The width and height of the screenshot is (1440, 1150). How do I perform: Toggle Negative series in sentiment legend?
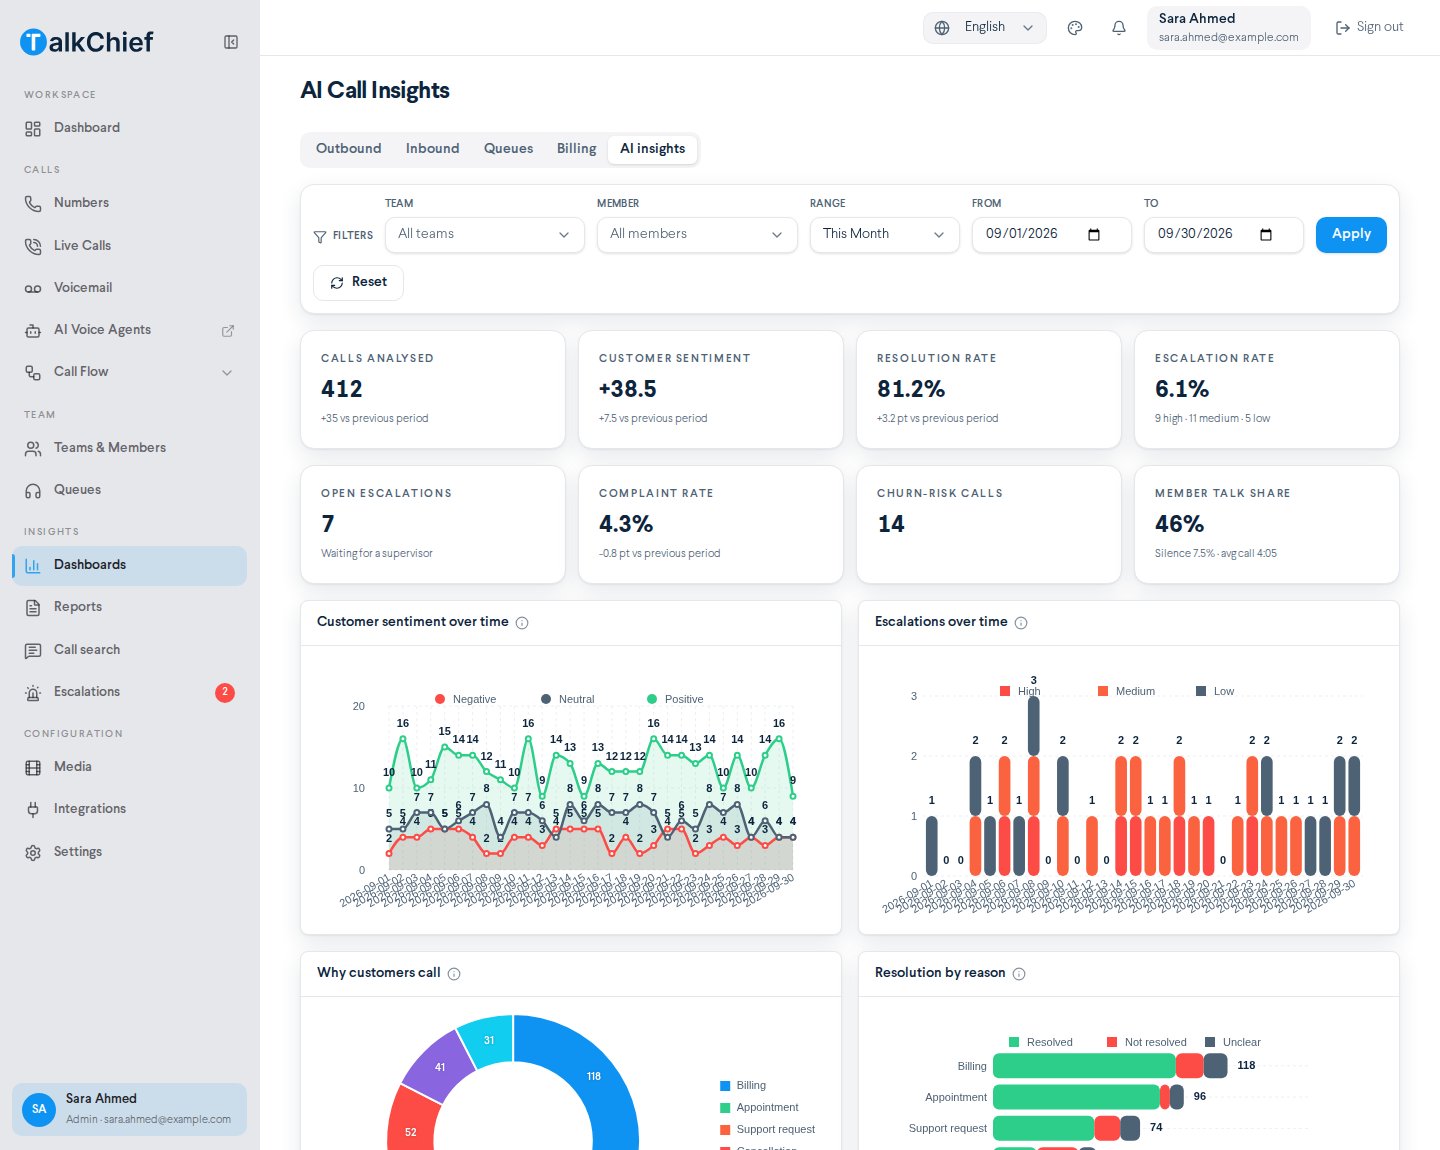click(466, 699)
